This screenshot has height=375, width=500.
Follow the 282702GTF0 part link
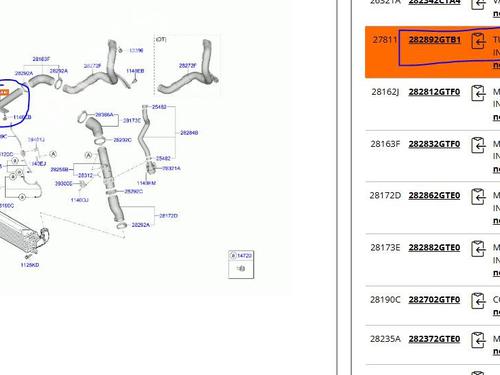pyautogui.click(x=434, y=300)
